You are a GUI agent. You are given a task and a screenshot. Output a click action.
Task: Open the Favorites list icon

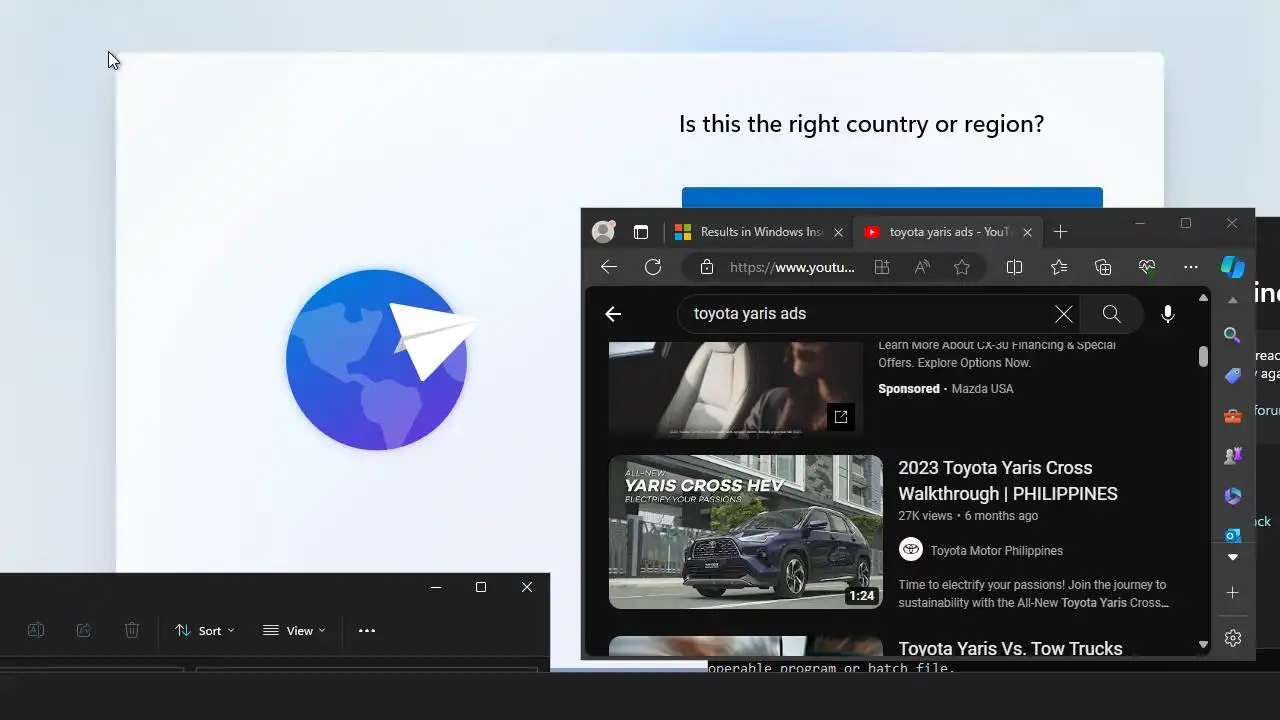(1059, 267)
